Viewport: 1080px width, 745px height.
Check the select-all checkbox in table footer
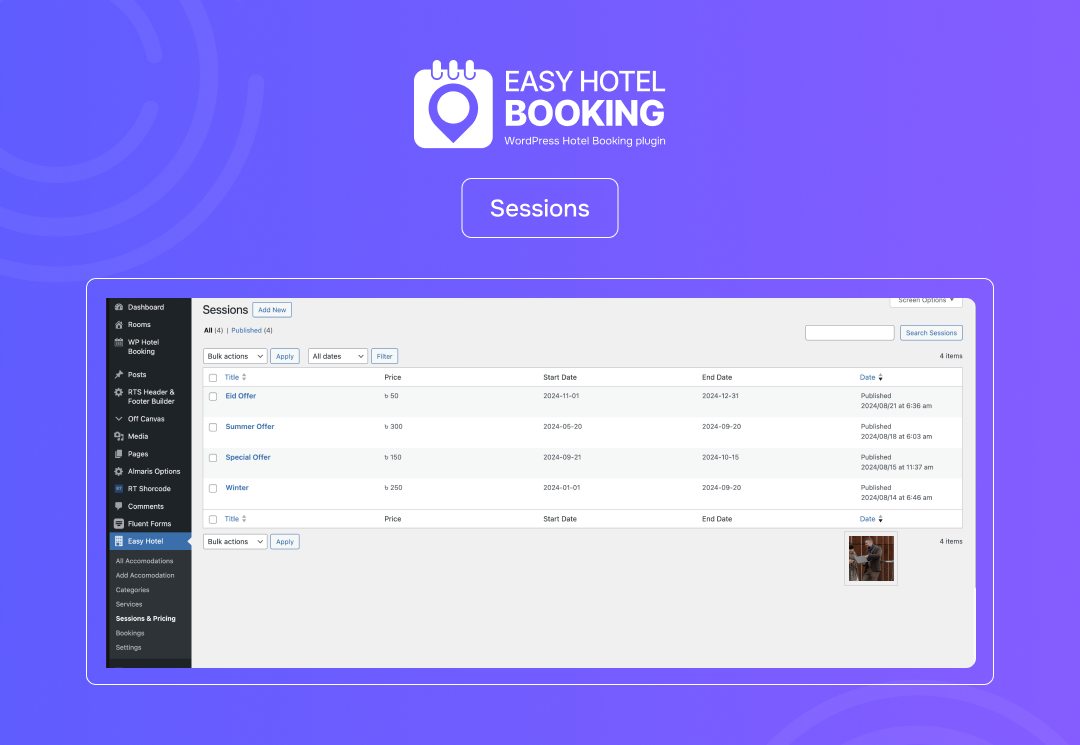click(213, 520)
